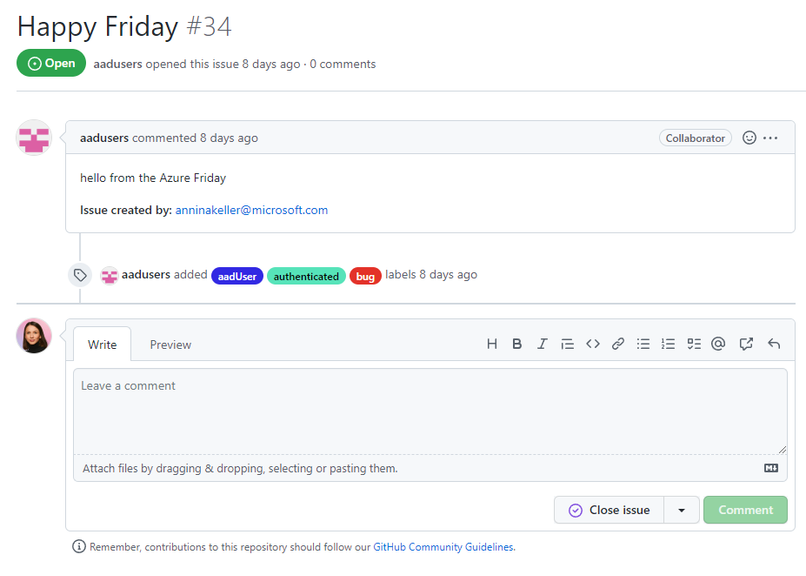Toggle bold text formatting
806x576 pixels.
coord(517,344)
